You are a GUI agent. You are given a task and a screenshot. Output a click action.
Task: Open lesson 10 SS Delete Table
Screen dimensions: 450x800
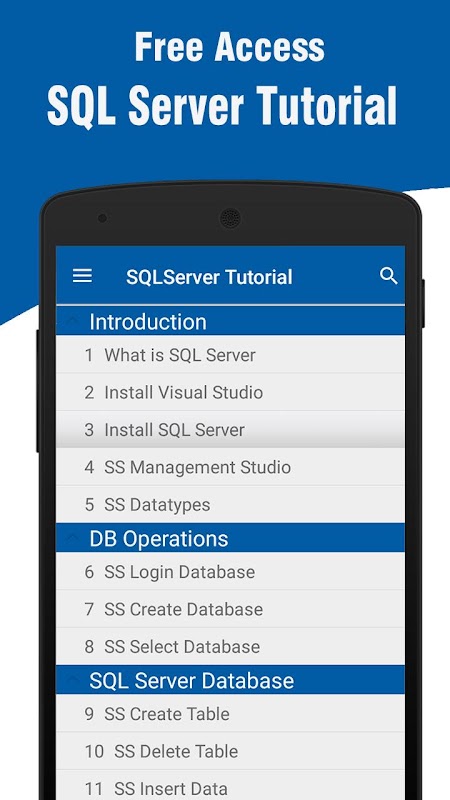pos(230,751)
